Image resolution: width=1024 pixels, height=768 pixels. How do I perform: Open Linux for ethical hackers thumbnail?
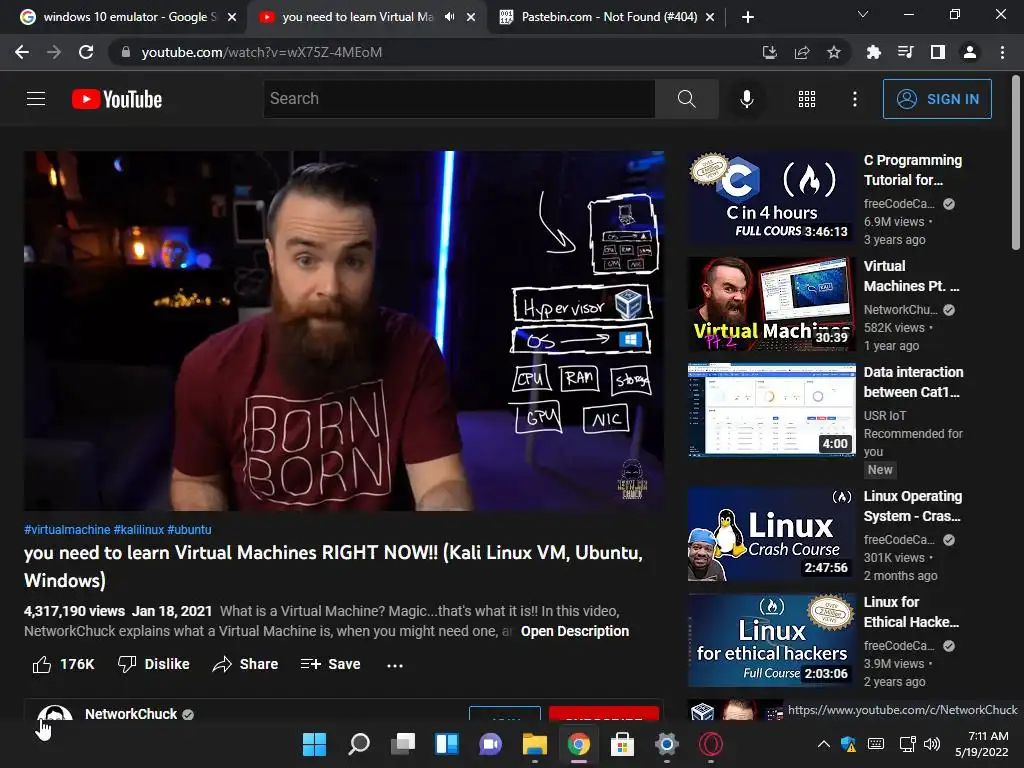pos(771,640)
